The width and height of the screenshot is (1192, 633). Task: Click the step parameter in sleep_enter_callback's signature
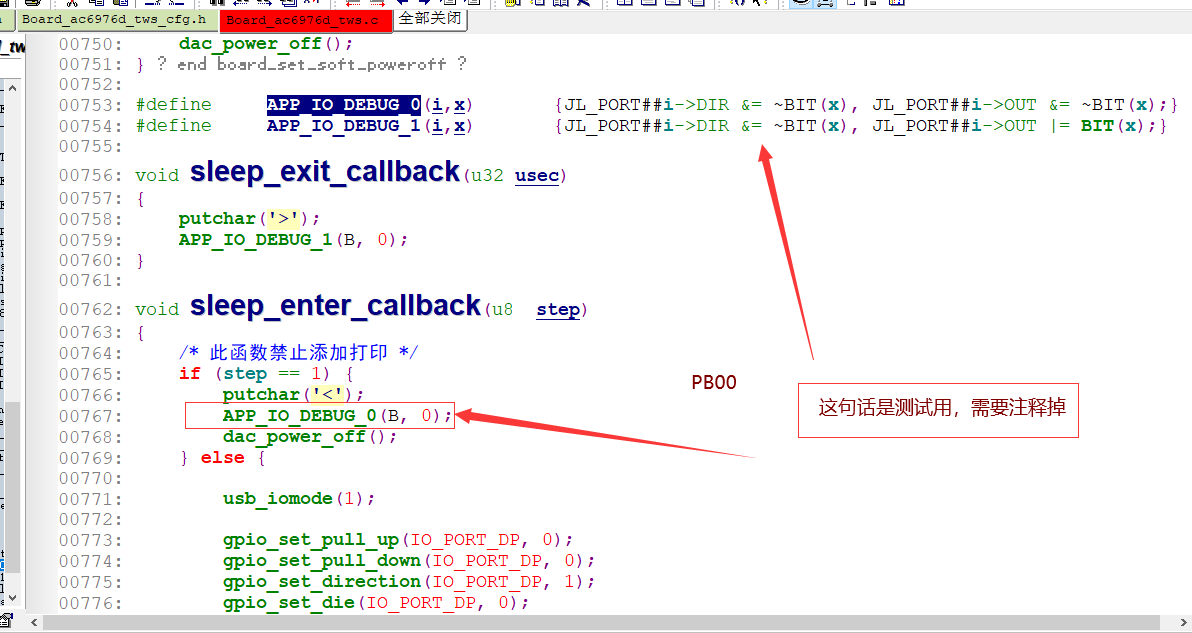558,309
